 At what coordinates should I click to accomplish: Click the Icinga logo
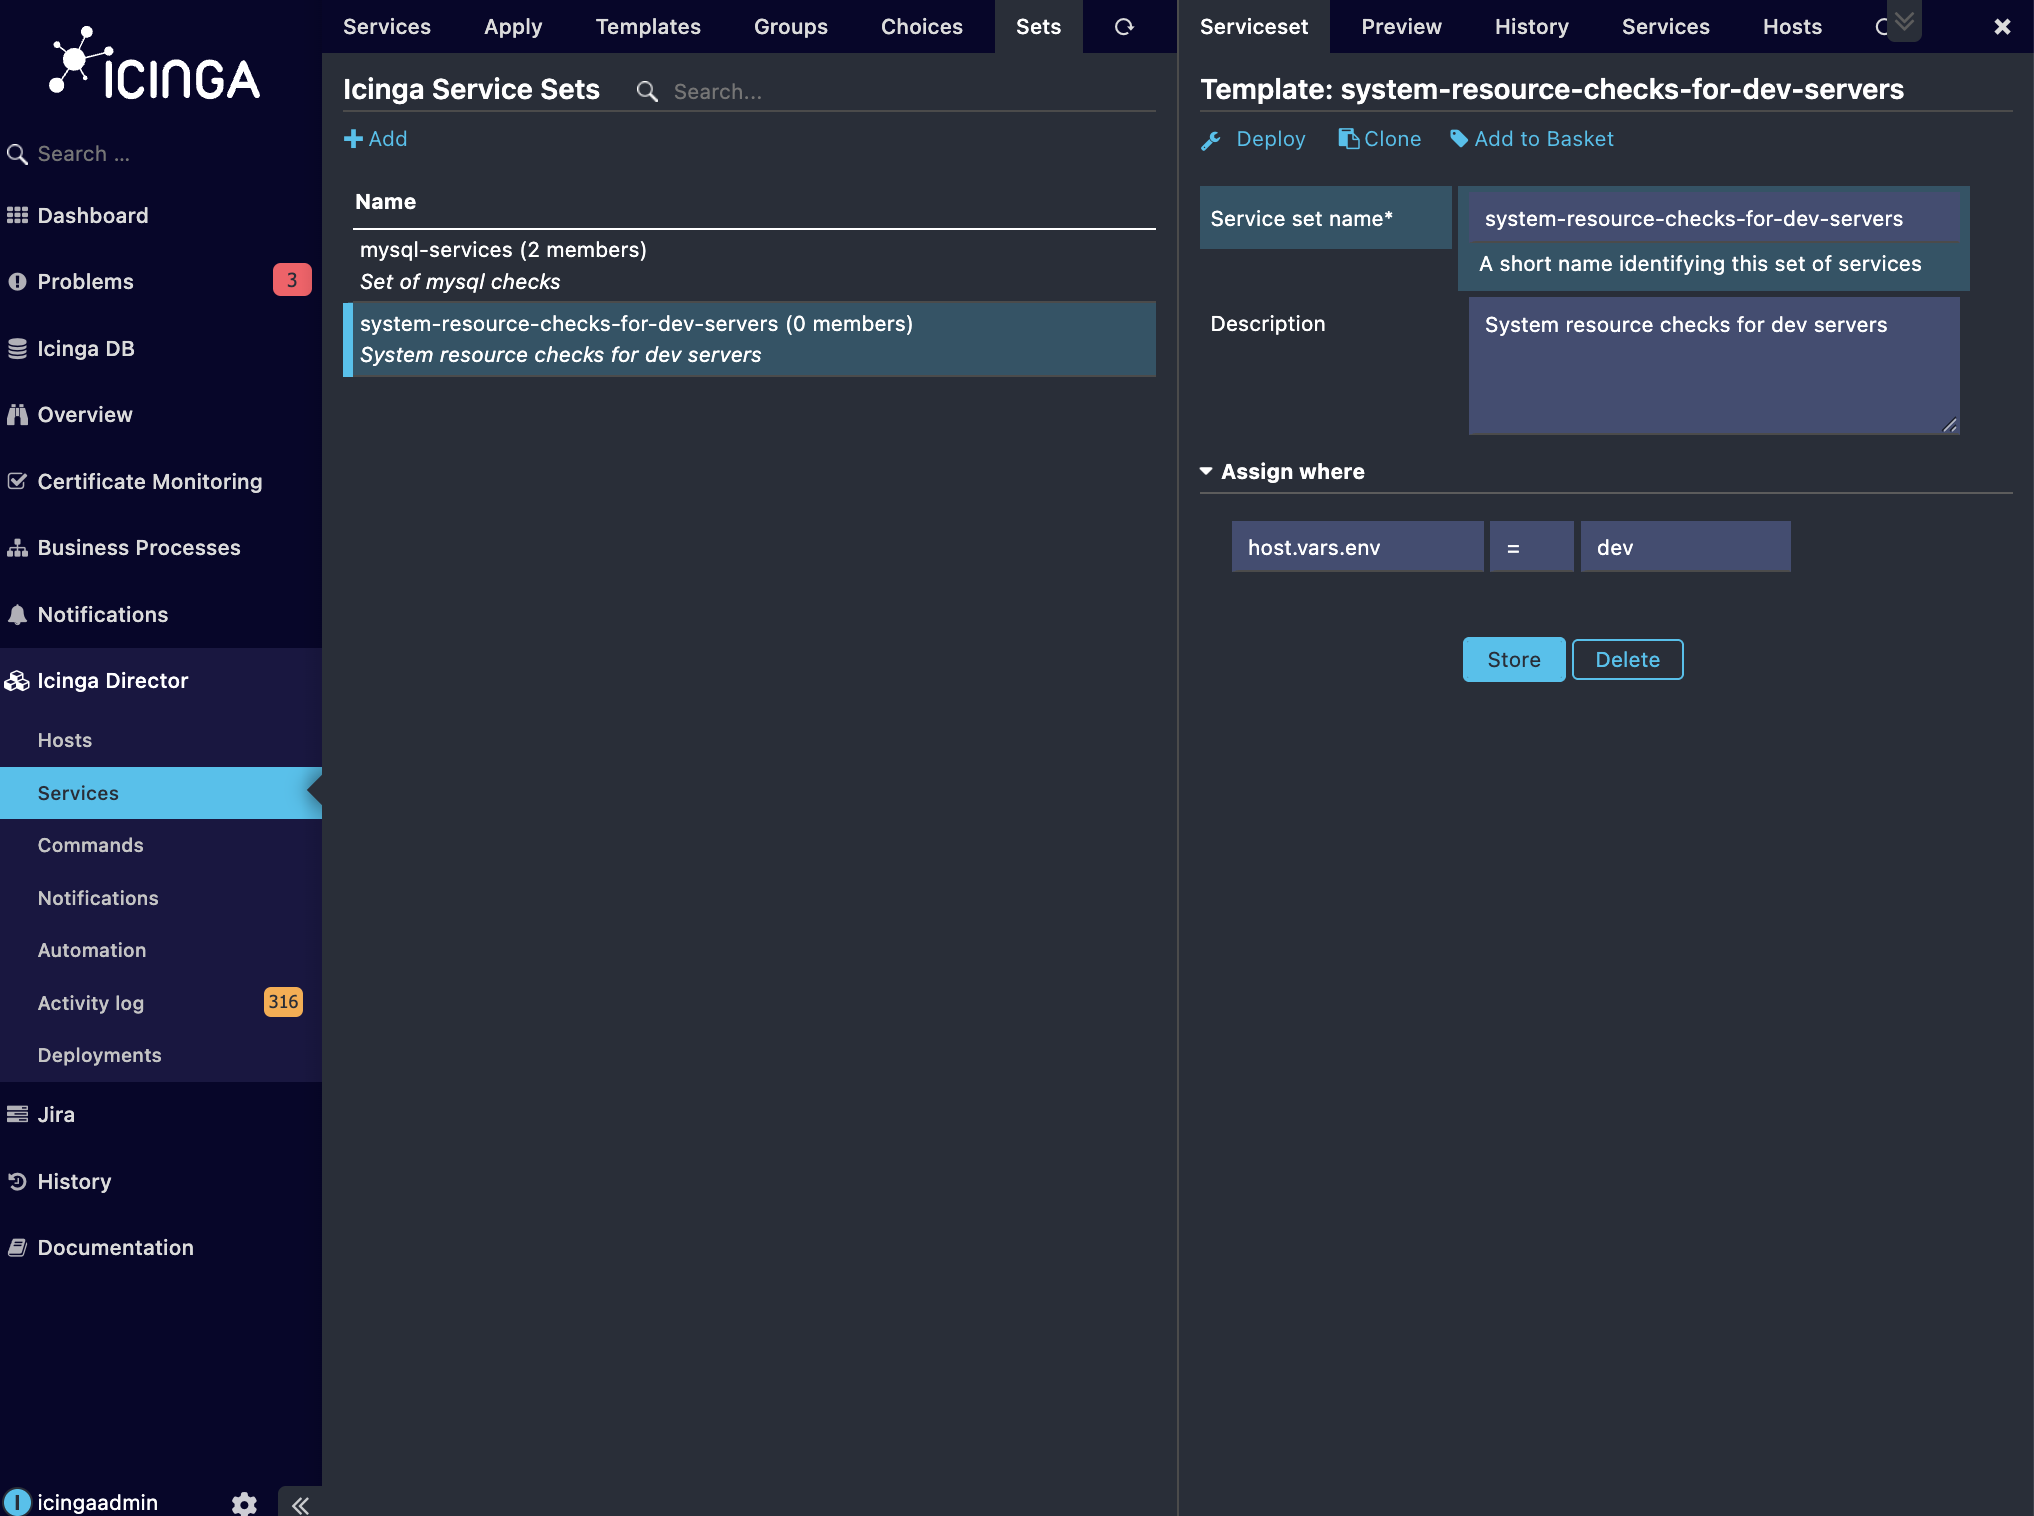click(155, 65)
